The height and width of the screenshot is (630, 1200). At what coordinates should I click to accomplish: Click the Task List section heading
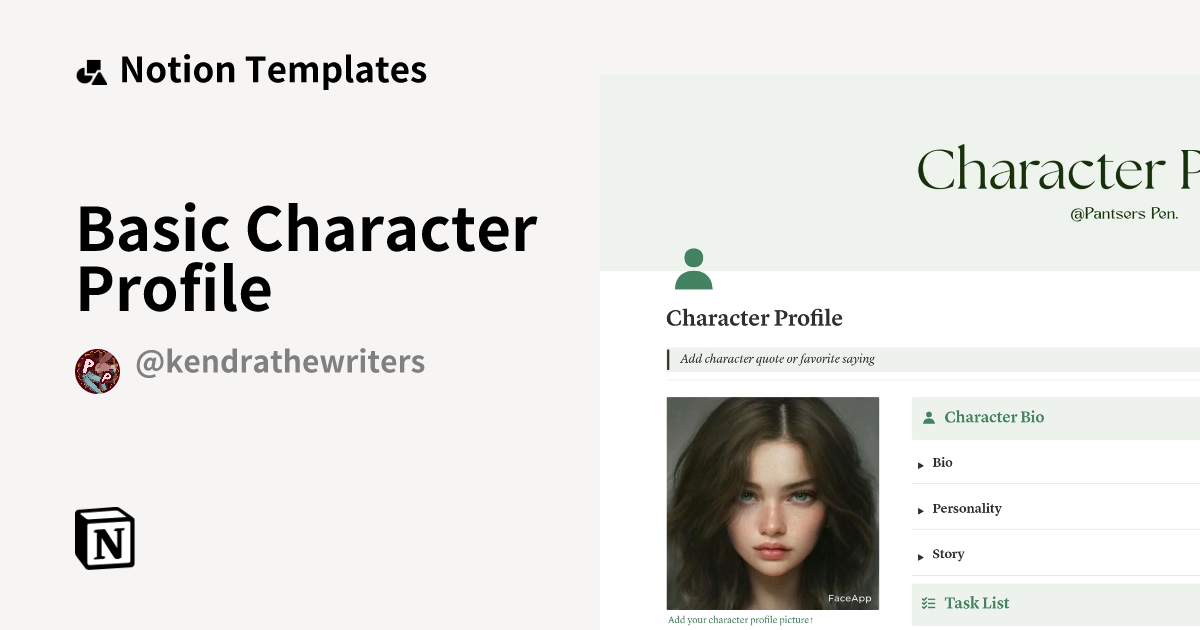[x=977, y=603]
